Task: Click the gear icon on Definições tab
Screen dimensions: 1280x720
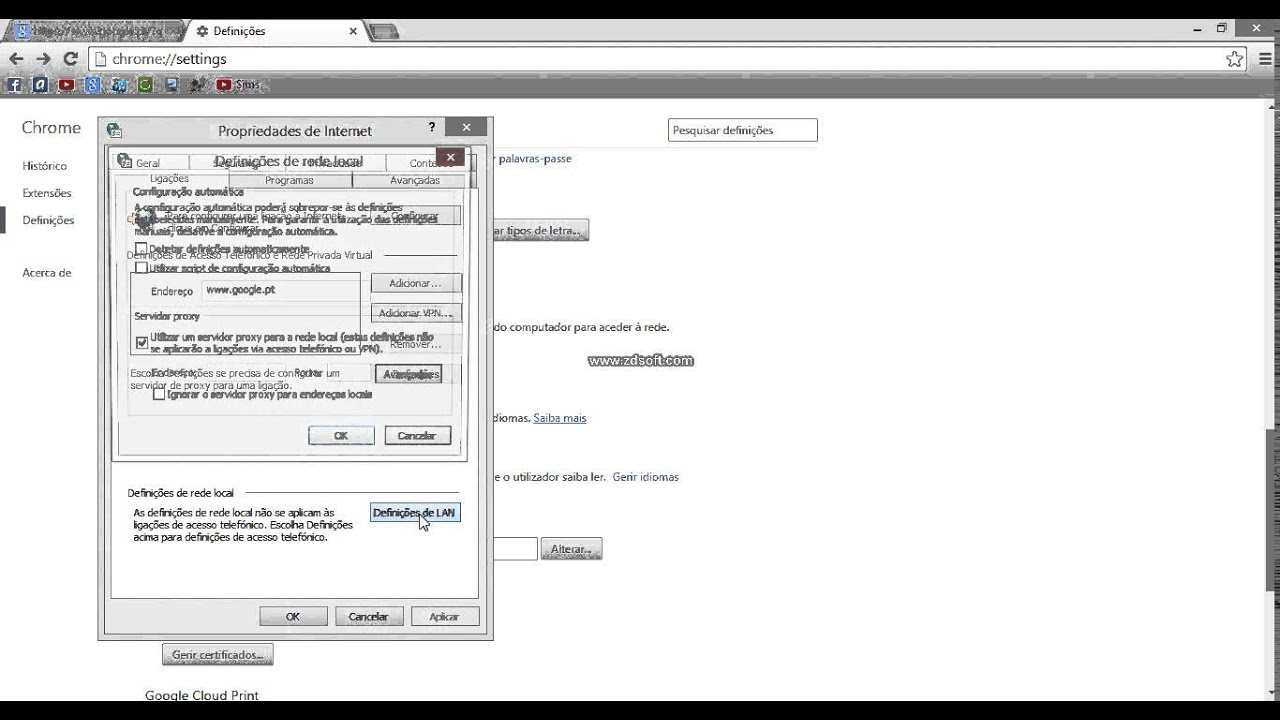Action: [202, 31]
